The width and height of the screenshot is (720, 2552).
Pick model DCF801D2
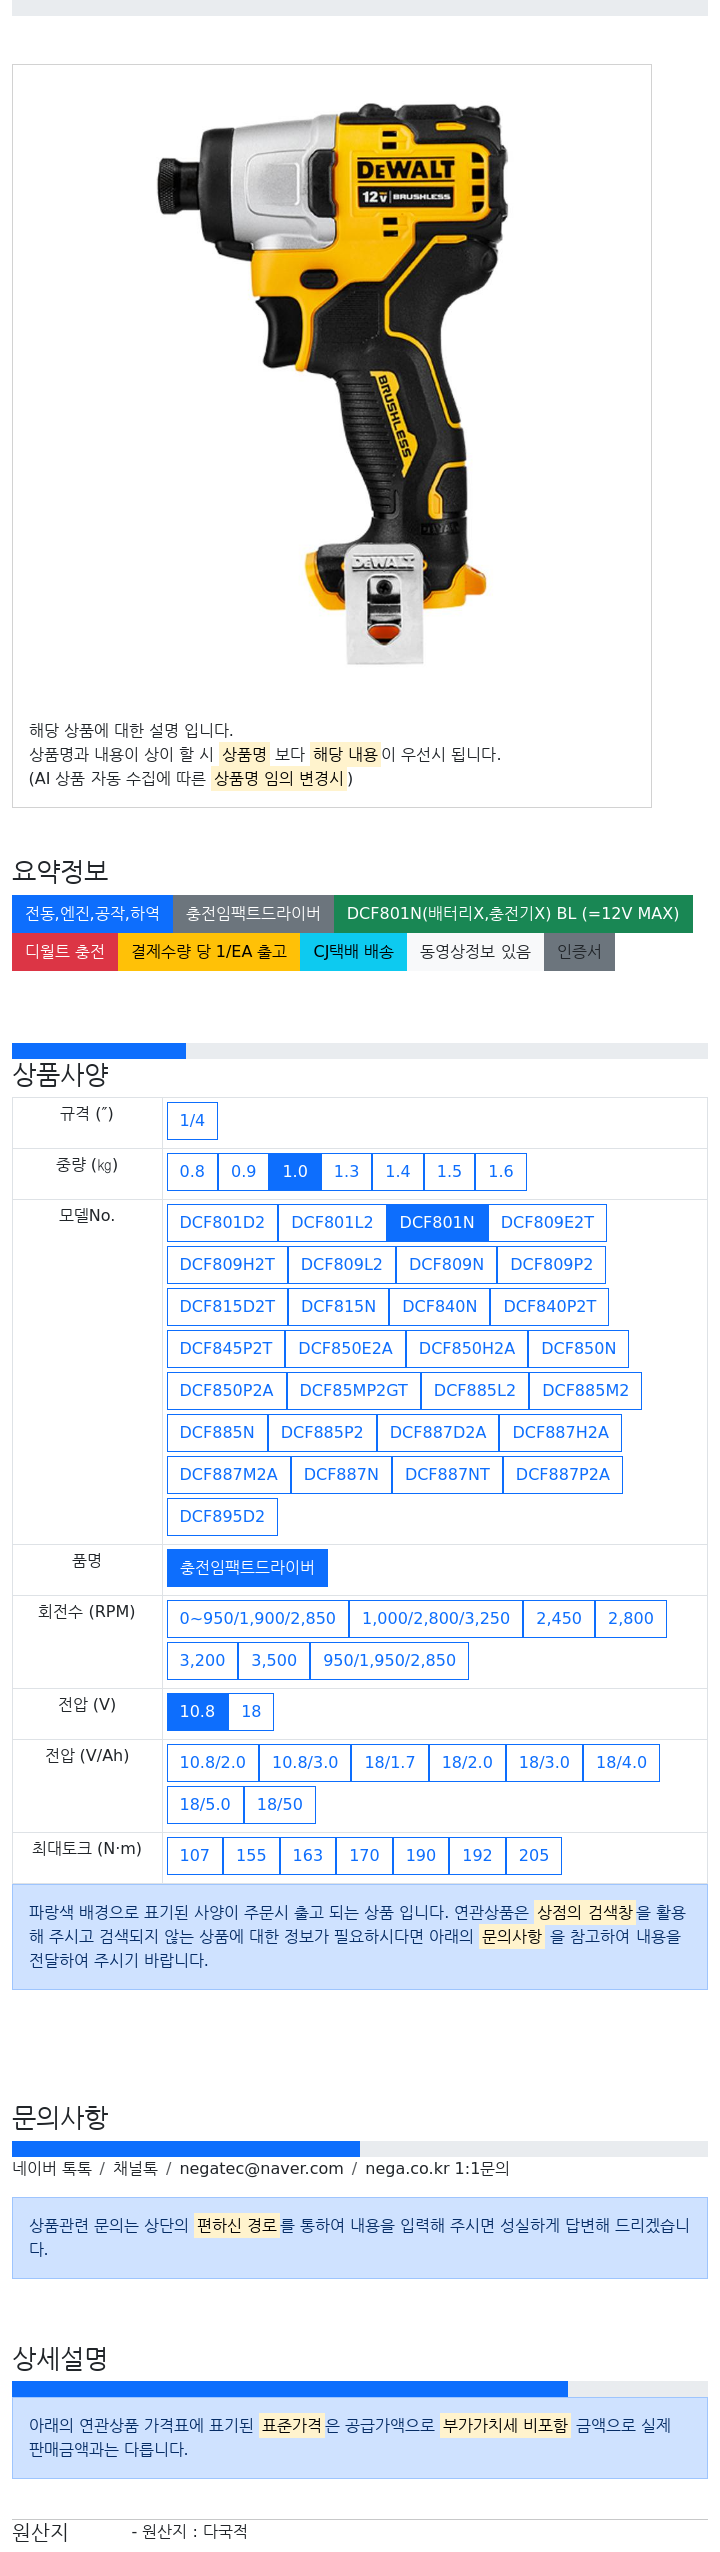tap(222, 1222)
